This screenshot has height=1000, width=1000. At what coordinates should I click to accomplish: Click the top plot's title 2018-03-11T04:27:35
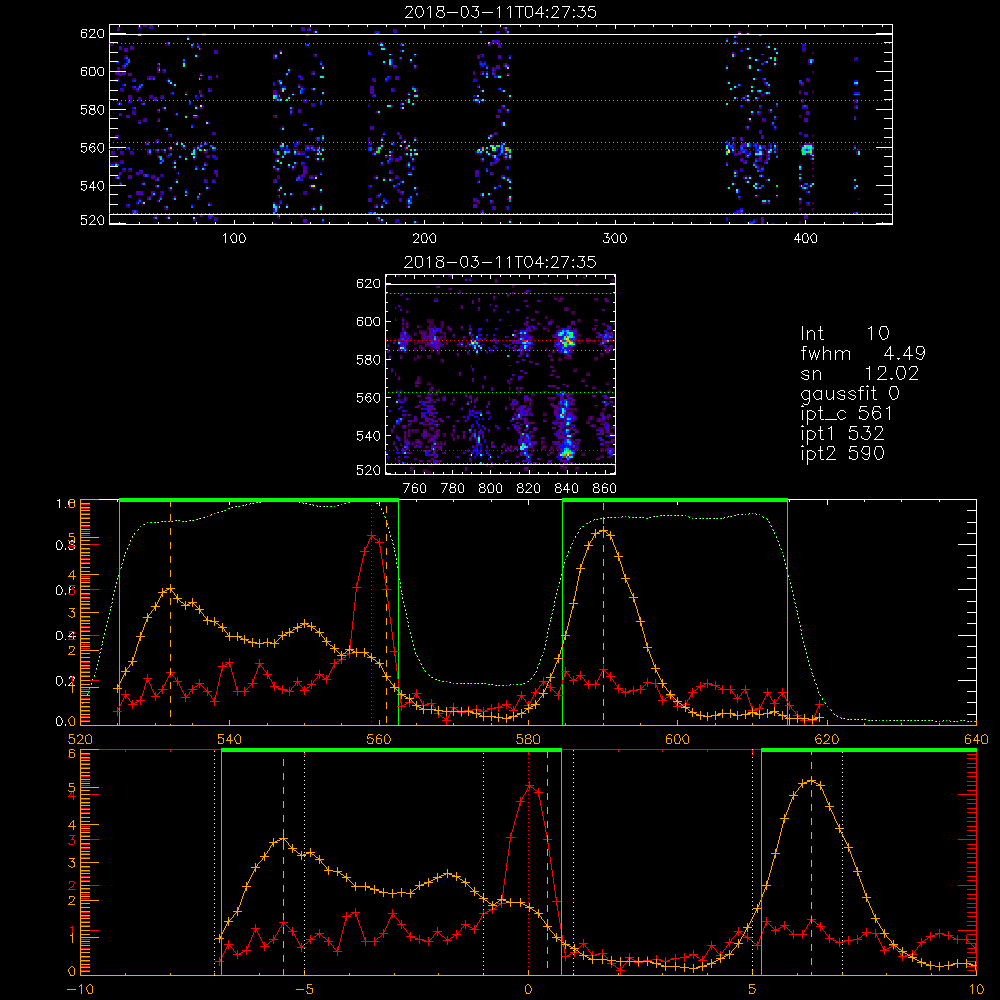click(x=500, y=12)
